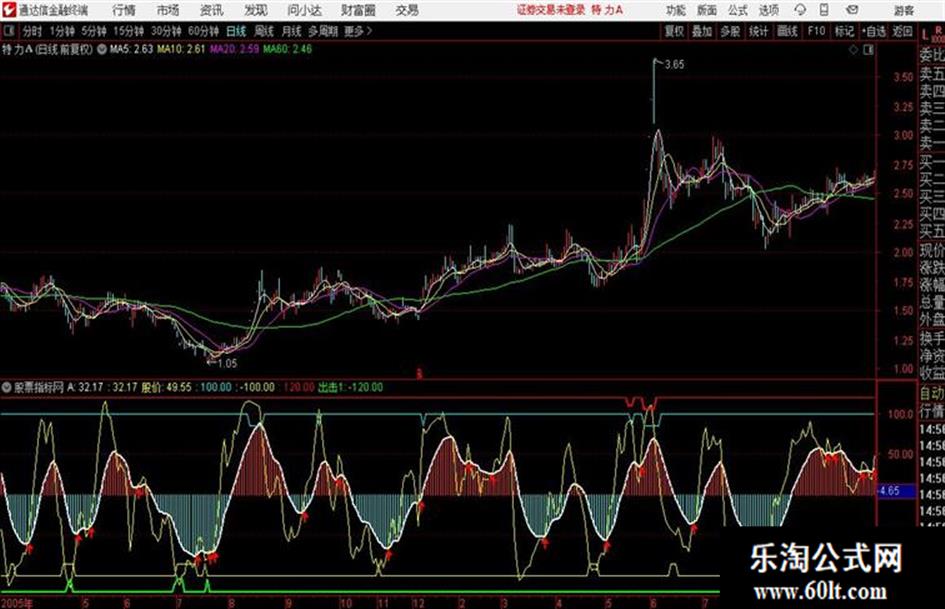Open the 选项 menu
The width and height of the screenshot is (945, 609).
pyautogui.click(x=769, y=10)
